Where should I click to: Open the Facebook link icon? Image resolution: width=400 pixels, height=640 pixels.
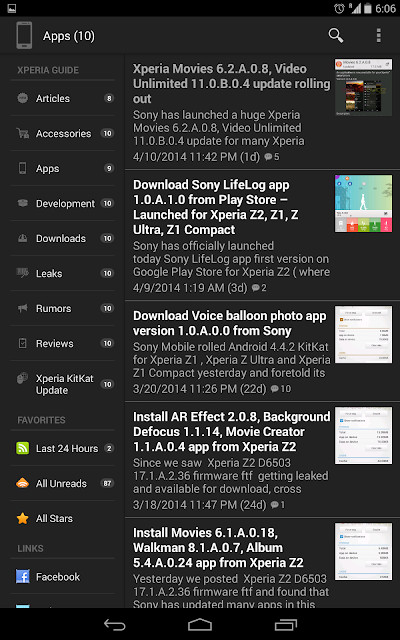(x=23, y=576)
